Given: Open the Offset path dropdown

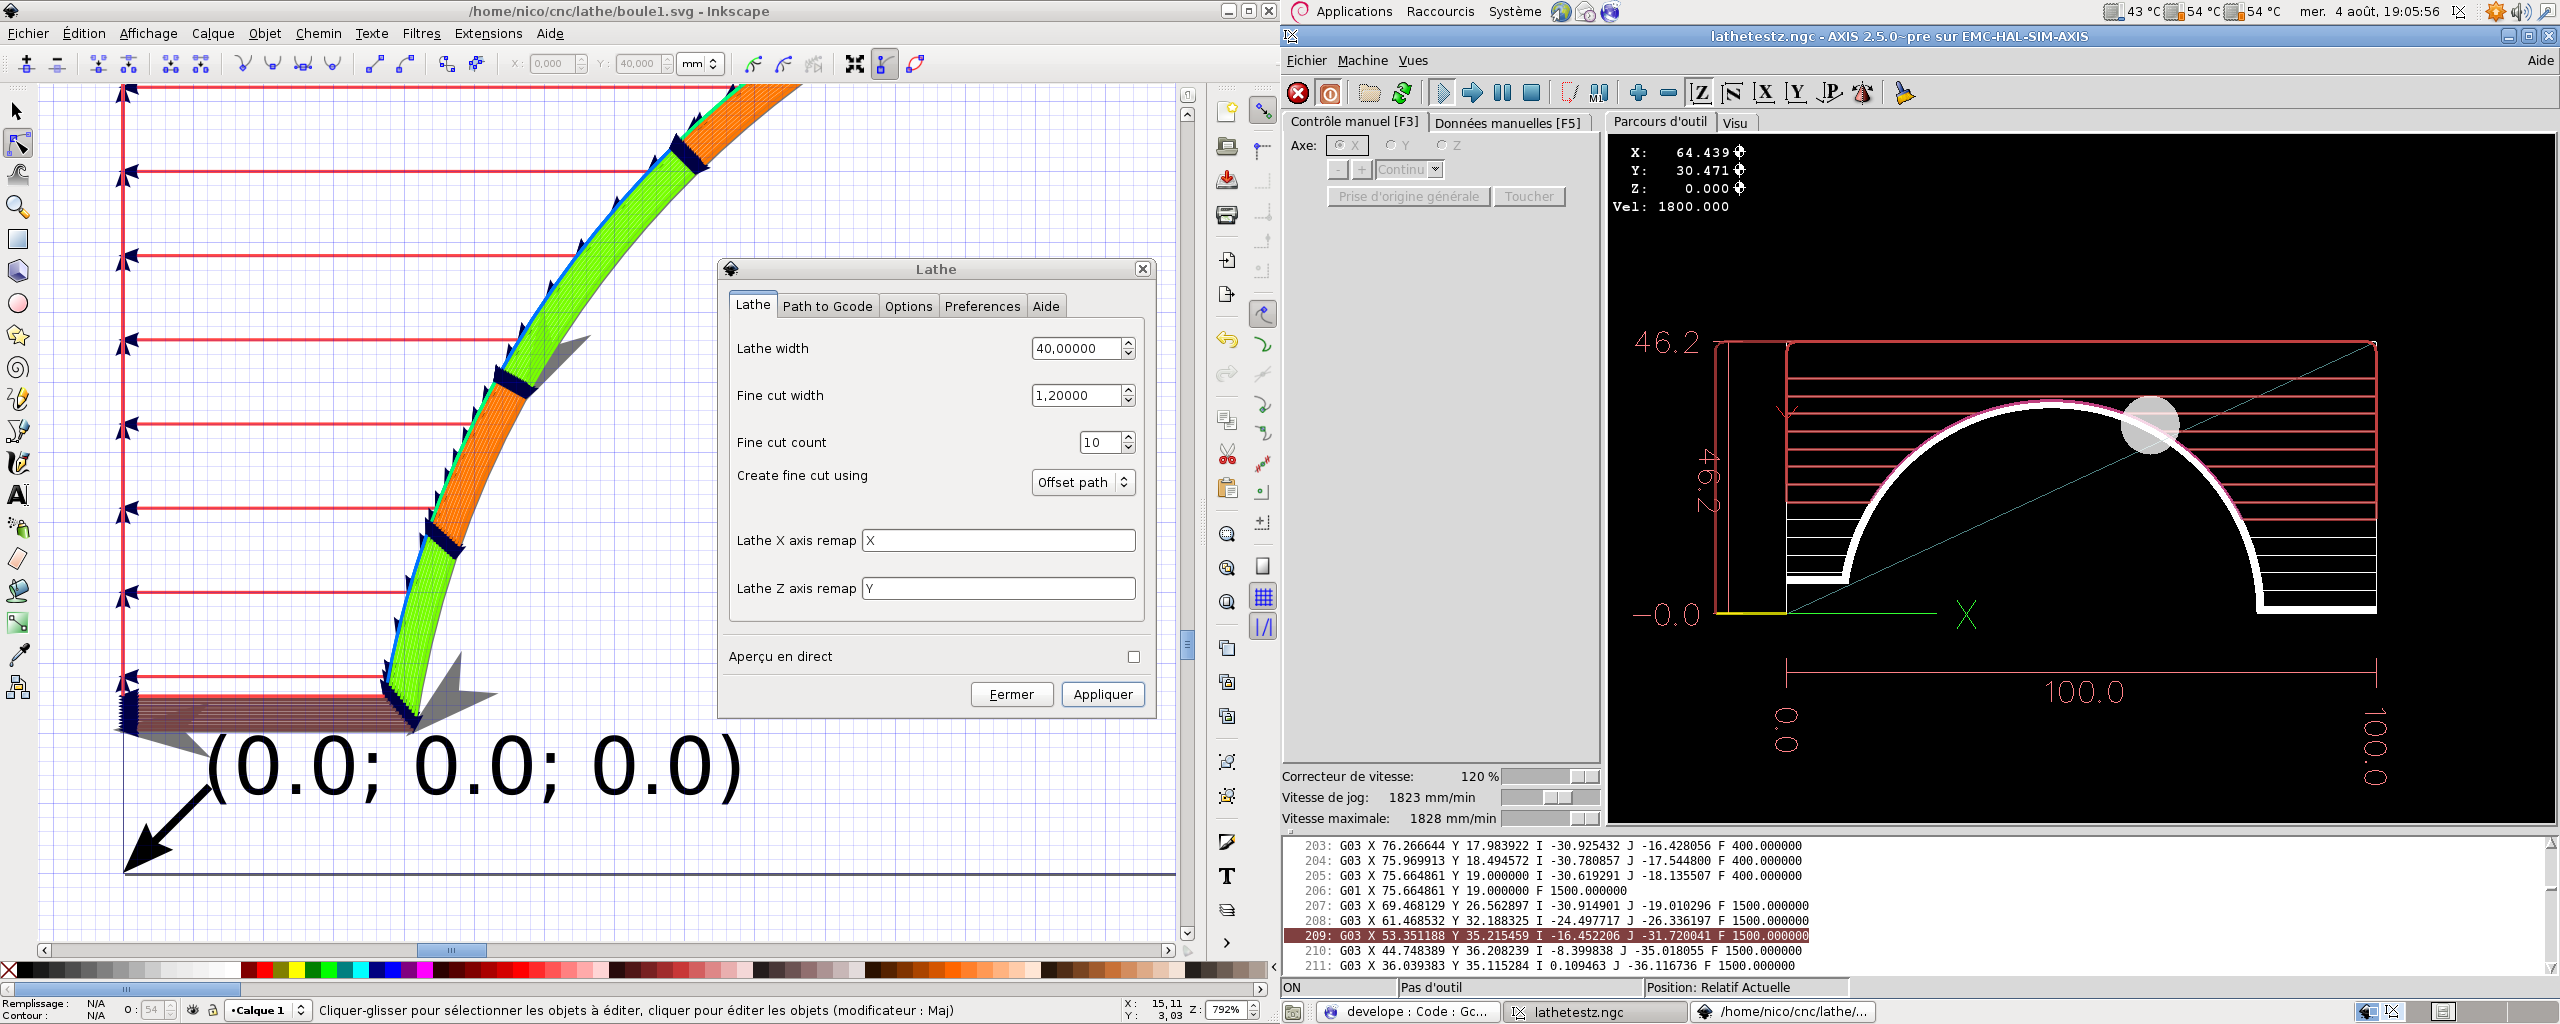Looking at the screenshot, I should 1083,483.
